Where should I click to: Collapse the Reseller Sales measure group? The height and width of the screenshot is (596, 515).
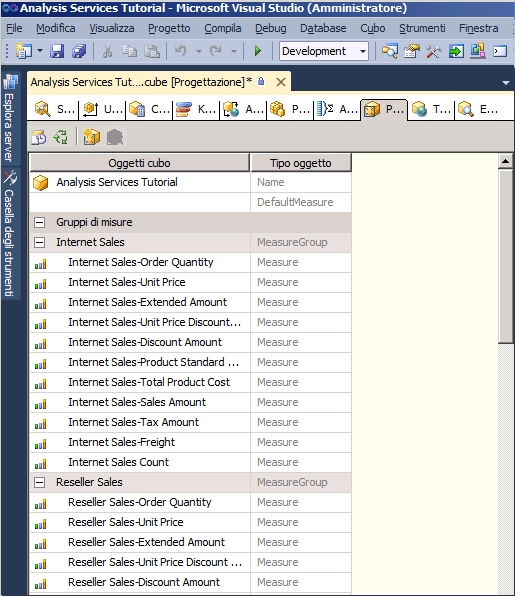pos(40,482)
